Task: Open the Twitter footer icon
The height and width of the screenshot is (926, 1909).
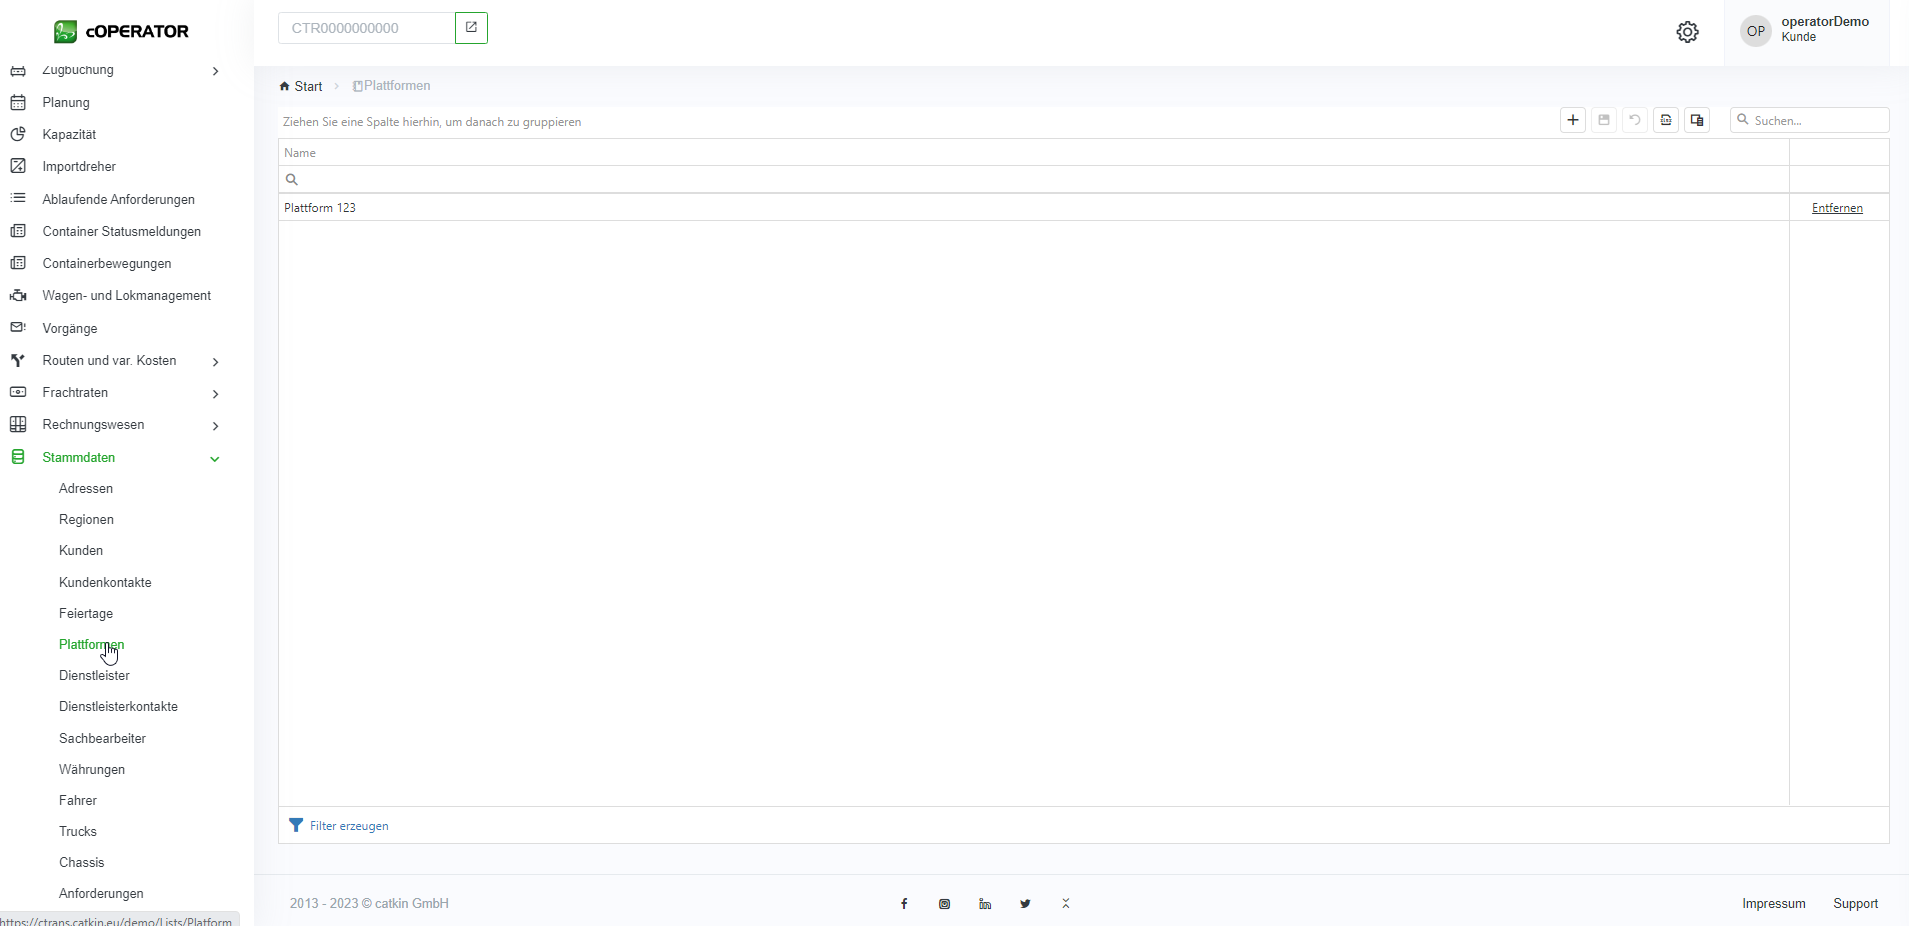Action: [1025, 904]
